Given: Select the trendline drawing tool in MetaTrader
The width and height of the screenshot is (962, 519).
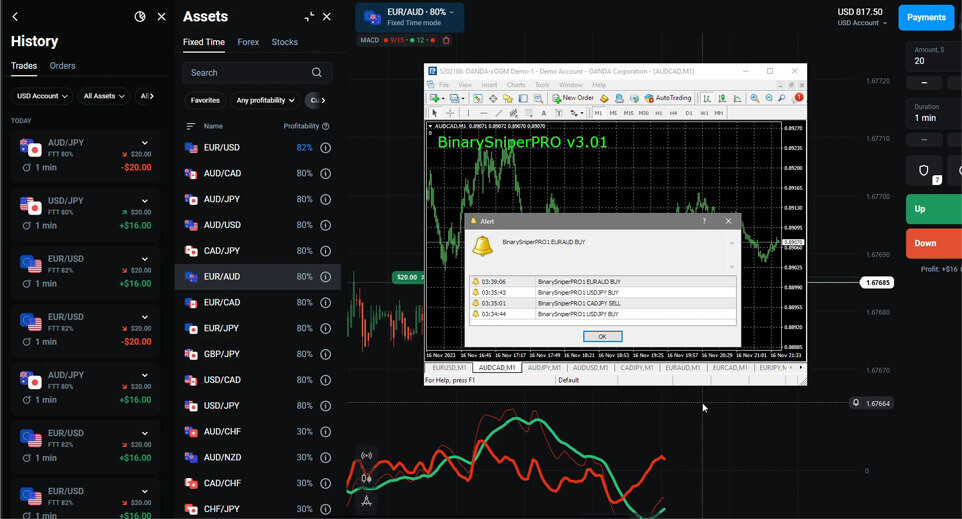Looking at the screenshot, I should 498,113.
